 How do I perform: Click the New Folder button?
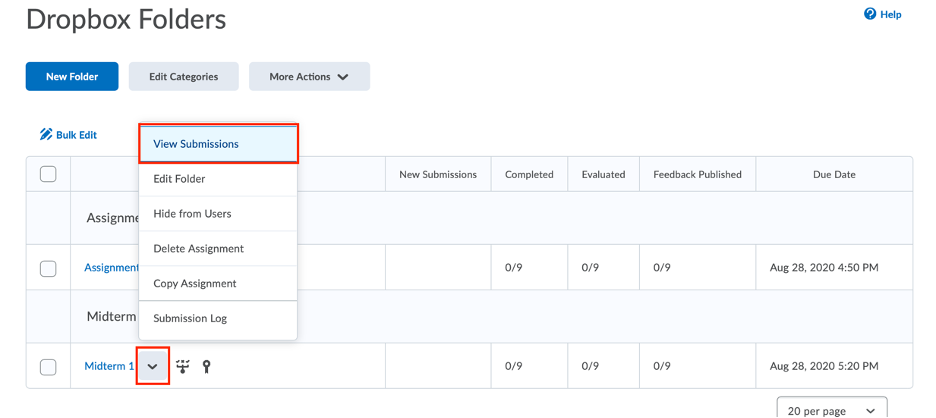point(72,76)
